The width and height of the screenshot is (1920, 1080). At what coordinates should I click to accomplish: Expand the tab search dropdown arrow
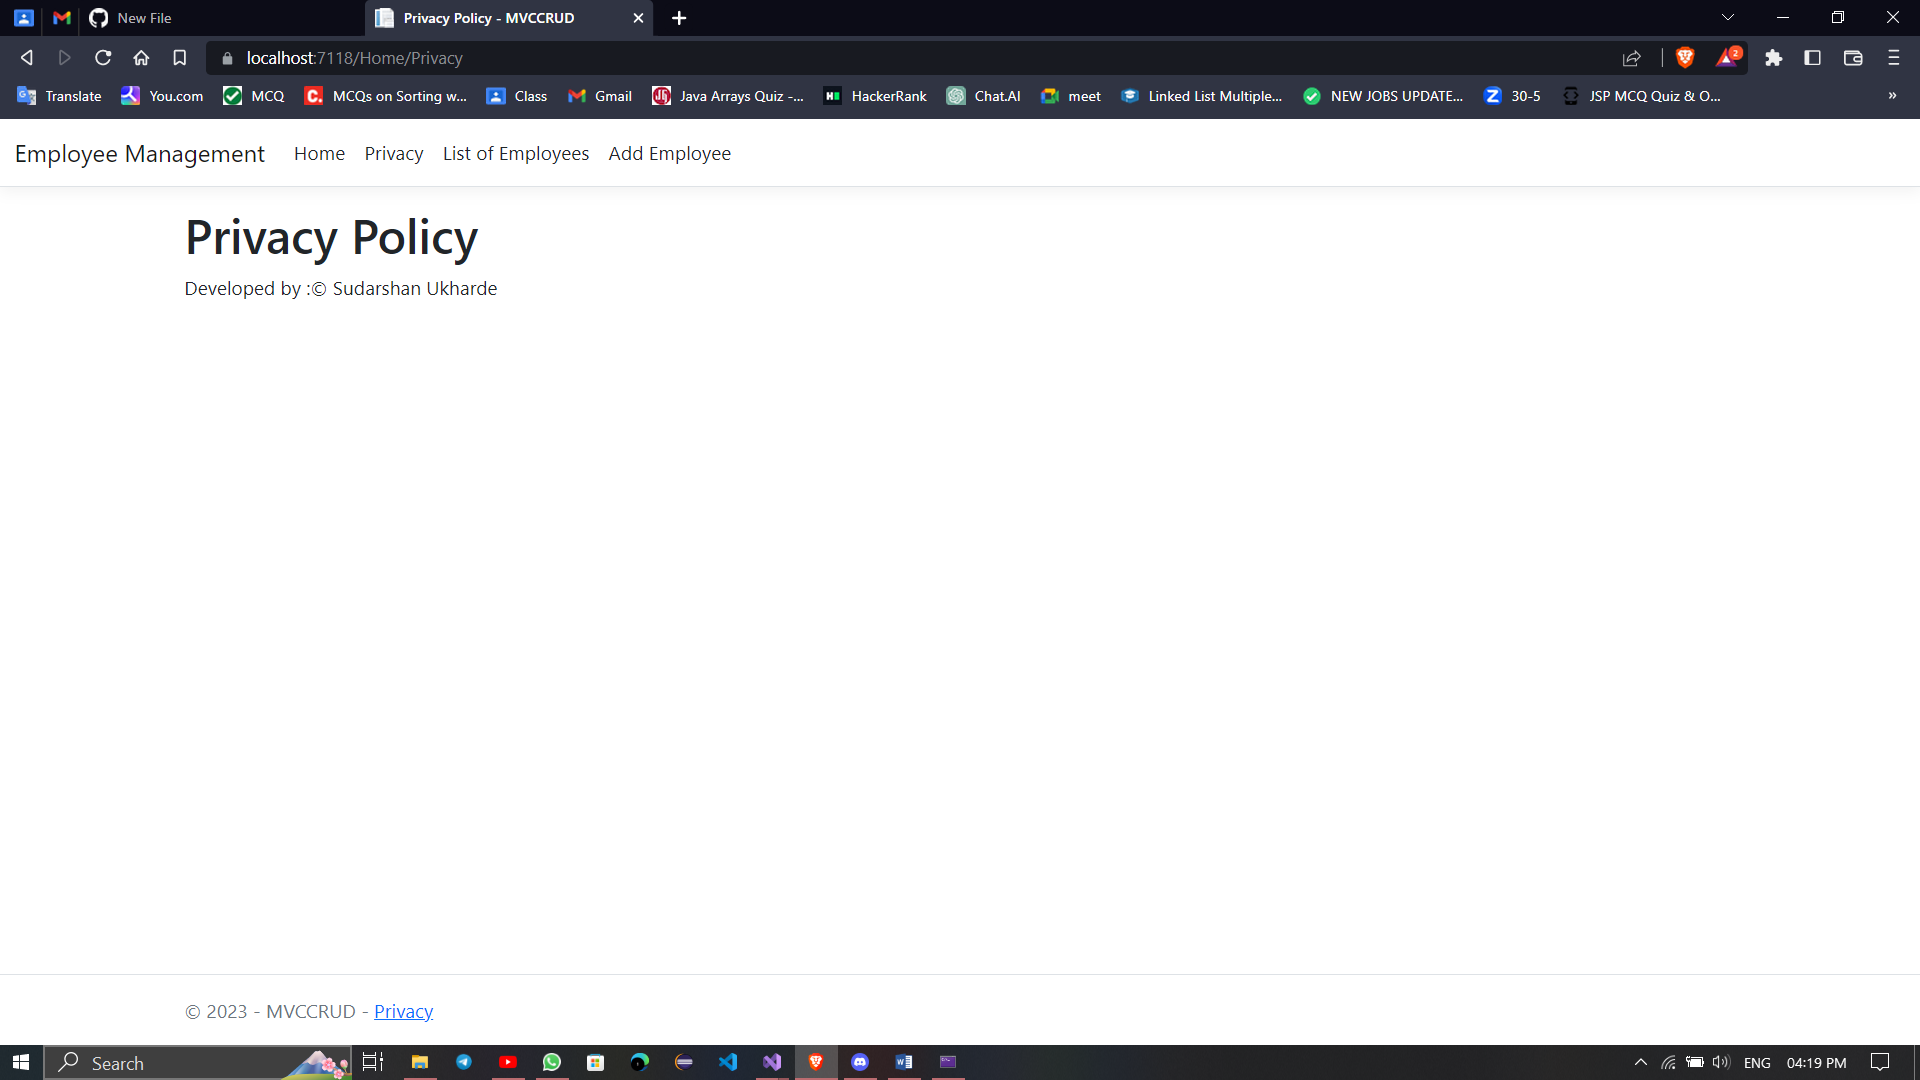(x=1727, y=18)
